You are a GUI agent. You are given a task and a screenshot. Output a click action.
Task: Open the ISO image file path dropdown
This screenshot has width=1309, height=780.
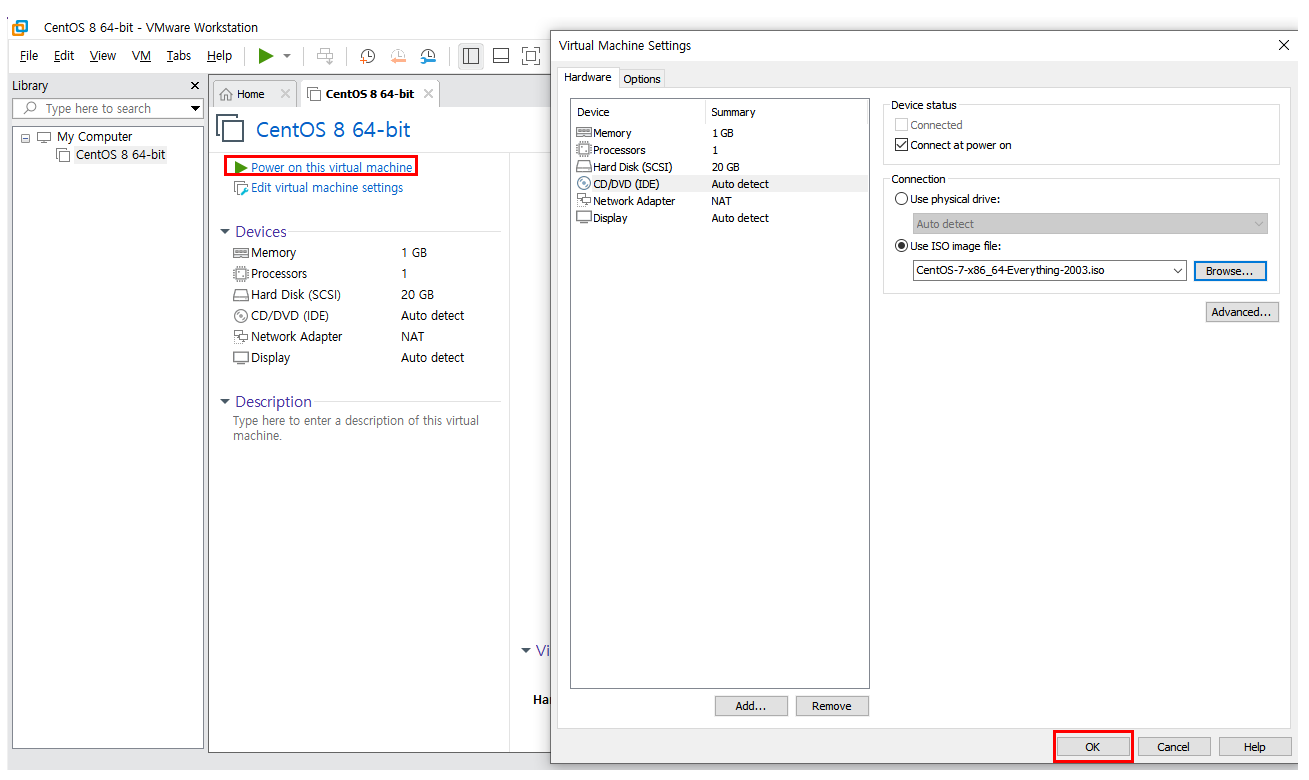1177,270
